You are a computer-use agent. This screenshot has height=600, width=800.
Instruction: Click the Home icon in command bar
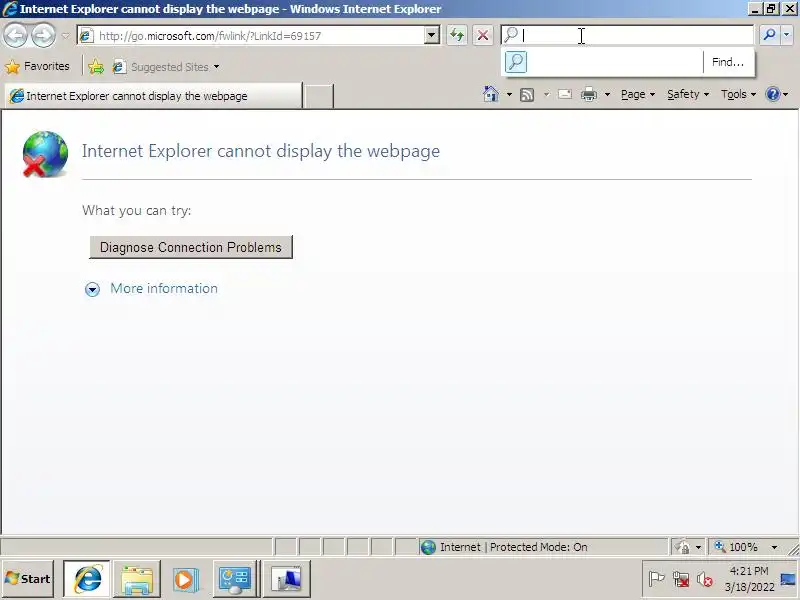[x=490, y=94]
